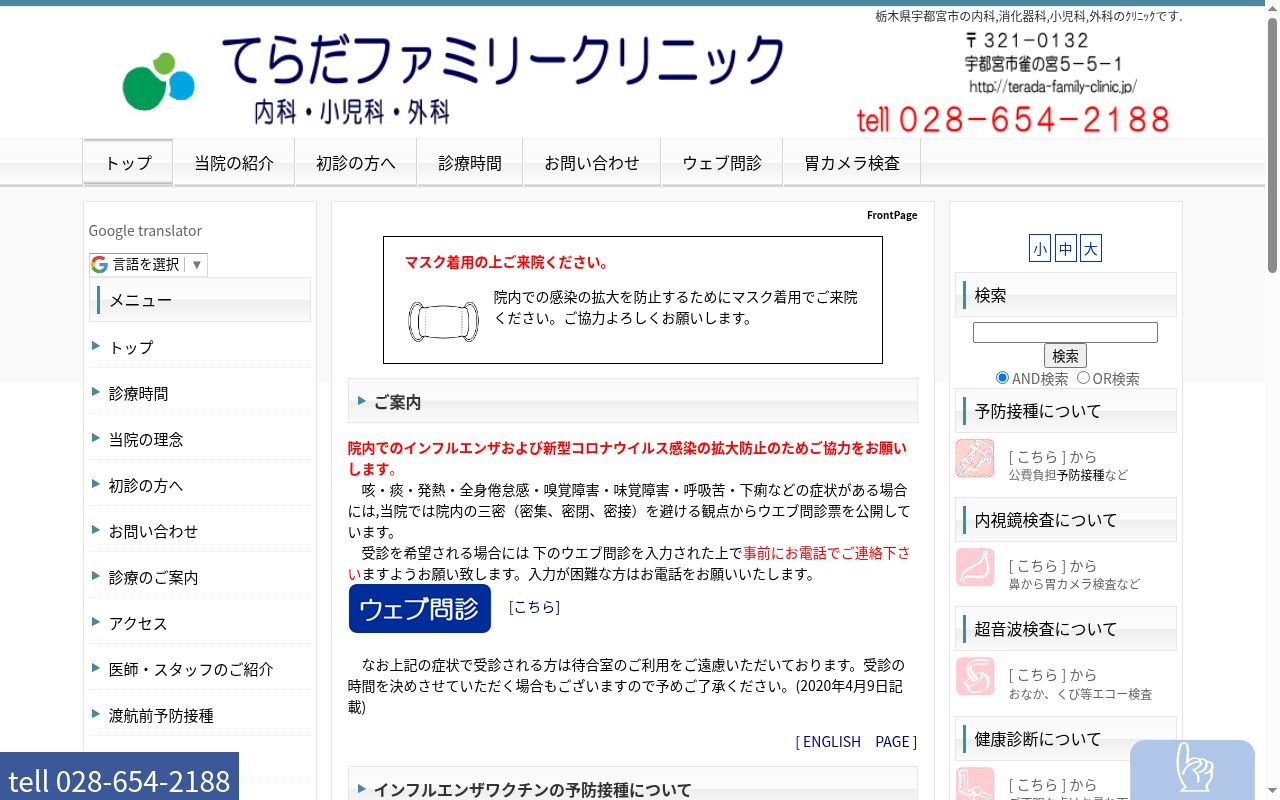Open 当院の紹介 in the top navigation
The width and height of the screenshot is (1280, 800).
[234, 162]
